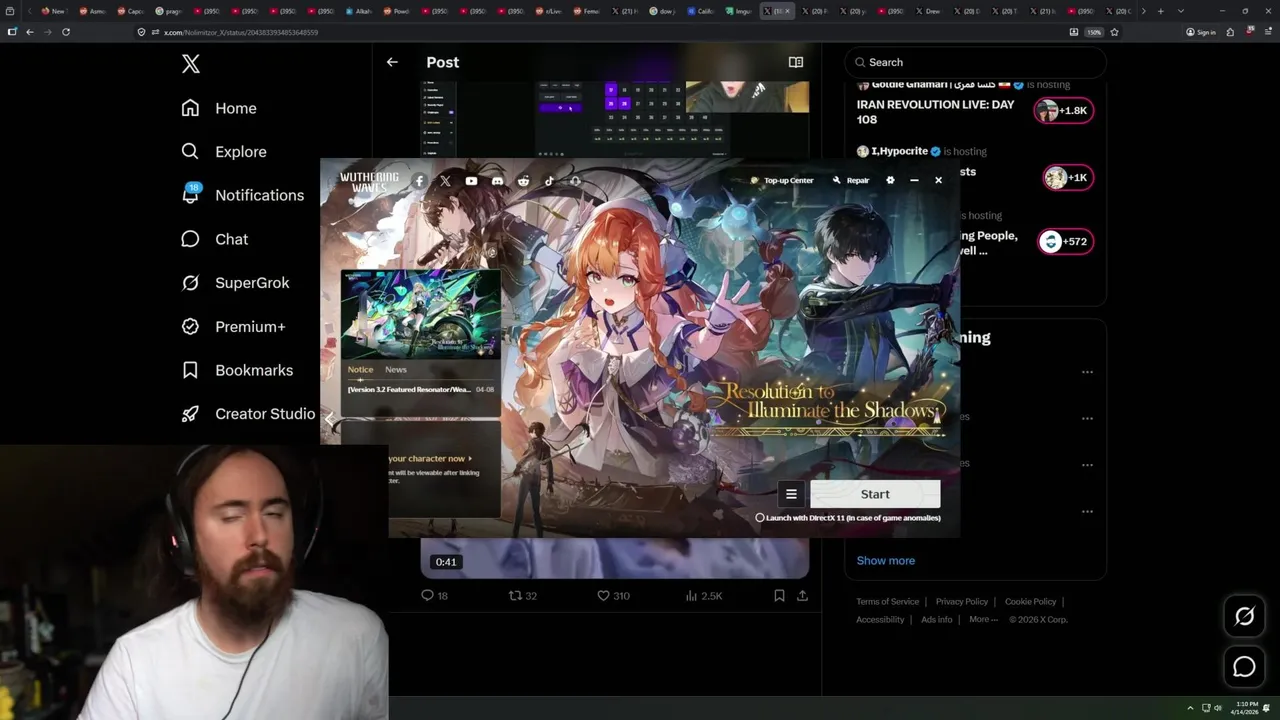
Task: Click 'your character now' link in launcher
Action: coord(430,458)
